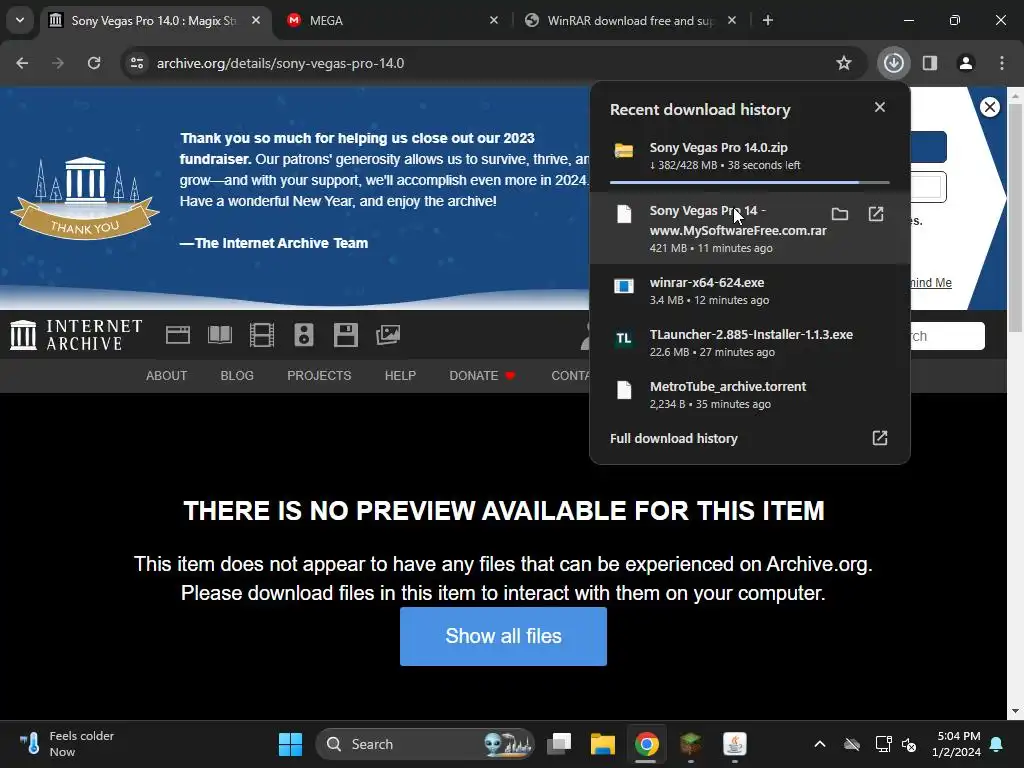The height and width of the screenshot is (768, 1024).
Task: Go back to previous page
Action: (22, 63)
